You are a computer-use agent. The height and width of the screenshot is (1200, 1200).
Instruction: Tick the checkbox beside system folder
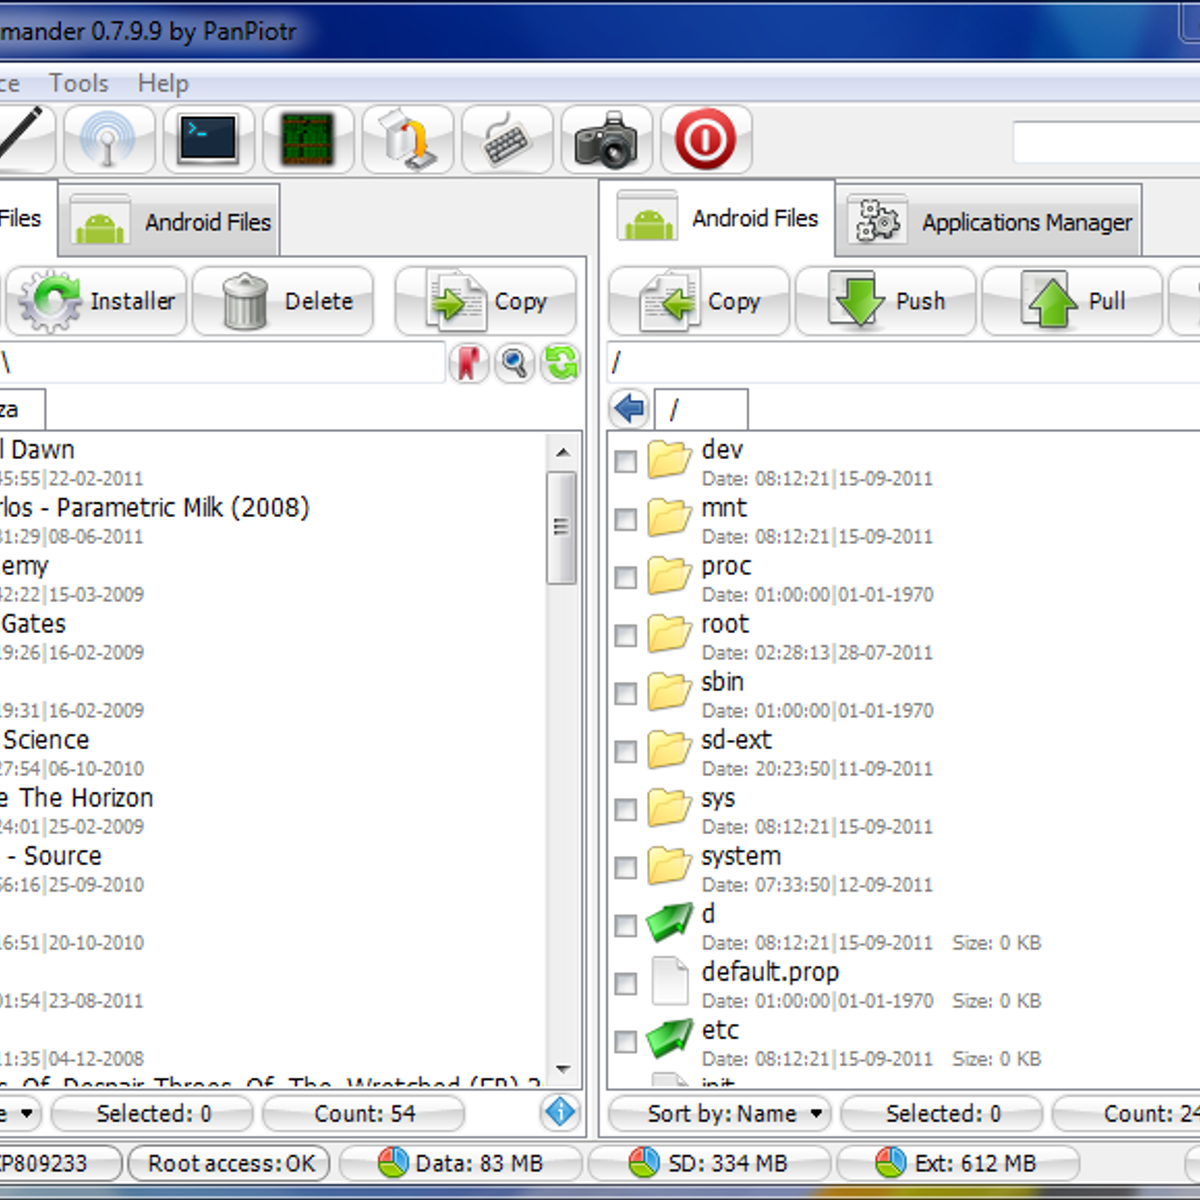tap(626, 867)
